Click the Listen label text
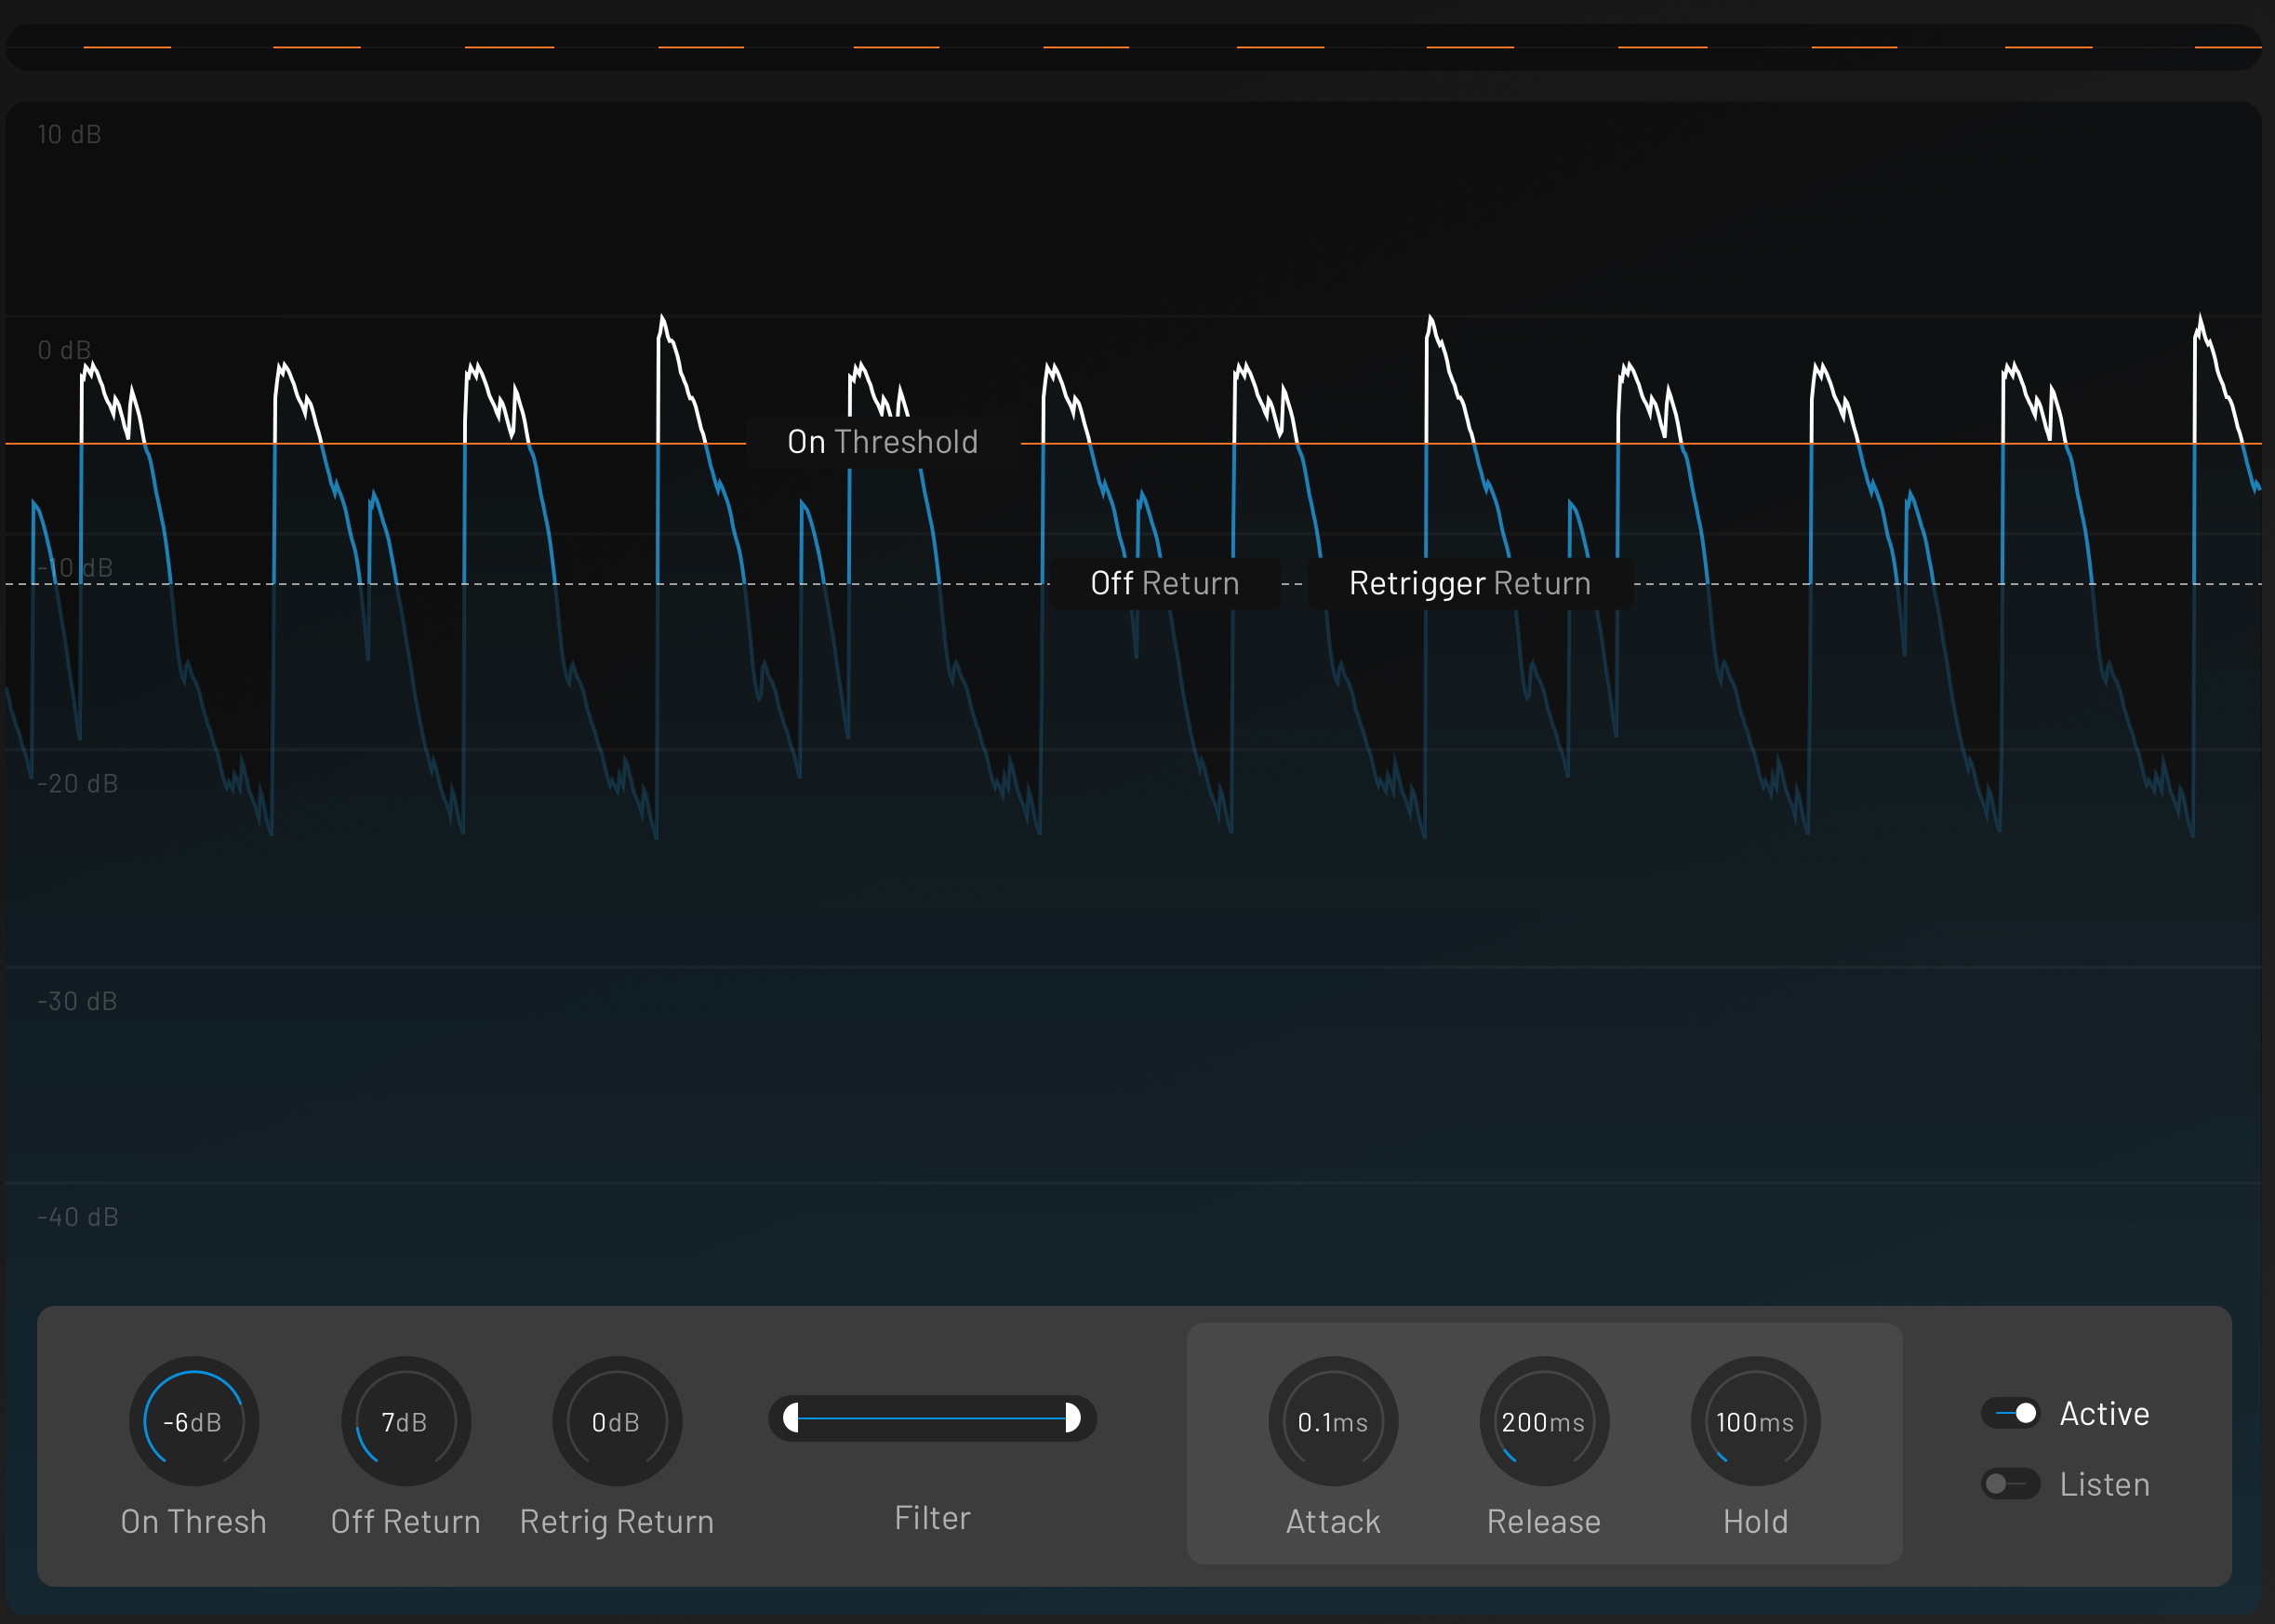2275x1624 pixels. click(2104, 1485)
